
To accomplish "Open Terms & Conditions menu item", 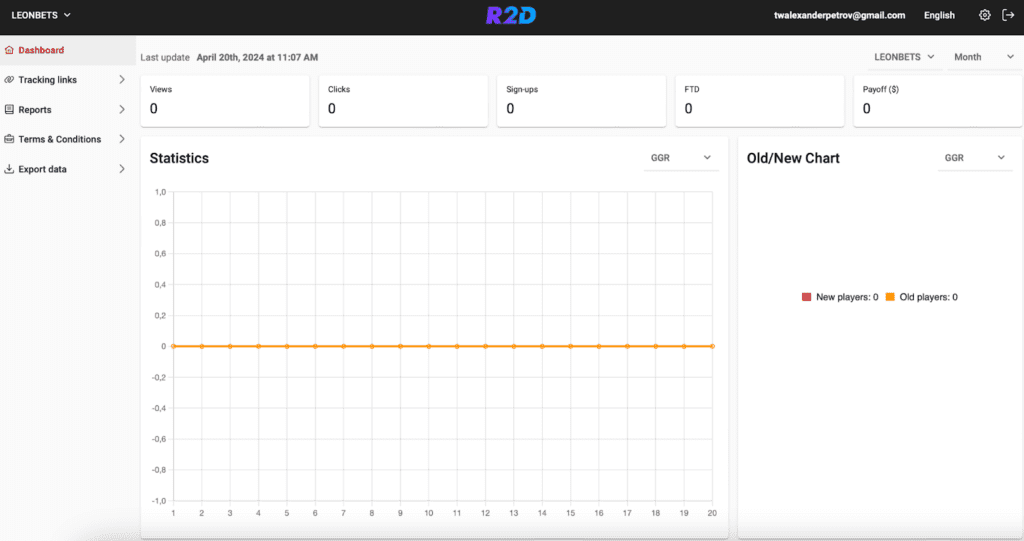I will click(x=59, y=139).
